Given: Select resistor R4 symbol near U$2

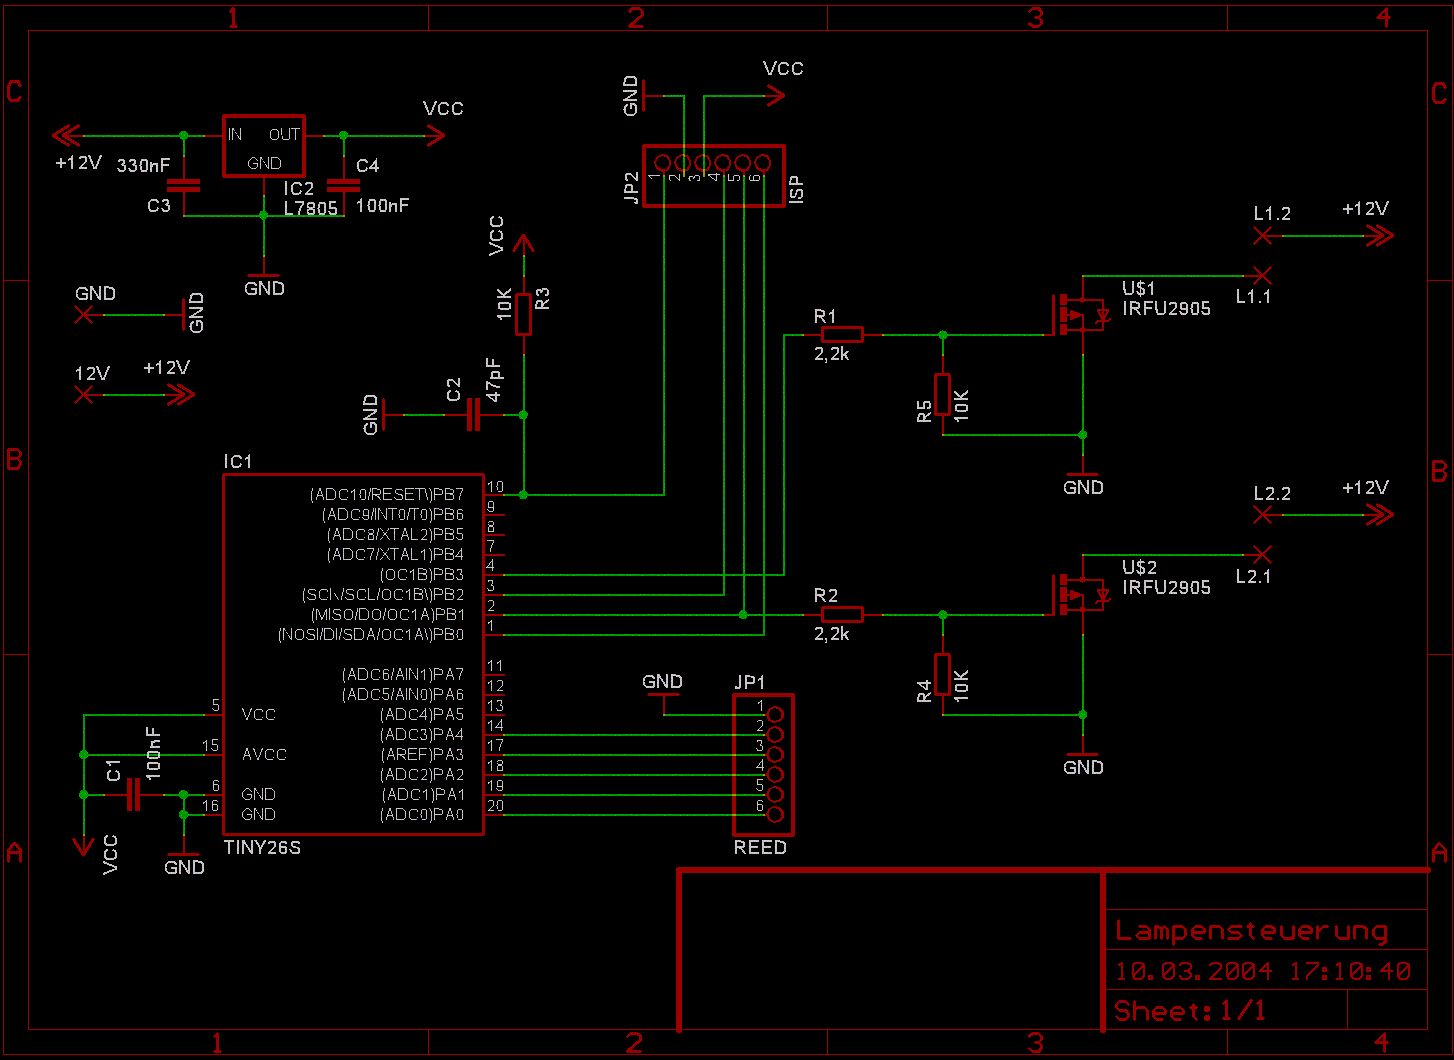Looking at the screenshot, I should (x=942, y=675).
